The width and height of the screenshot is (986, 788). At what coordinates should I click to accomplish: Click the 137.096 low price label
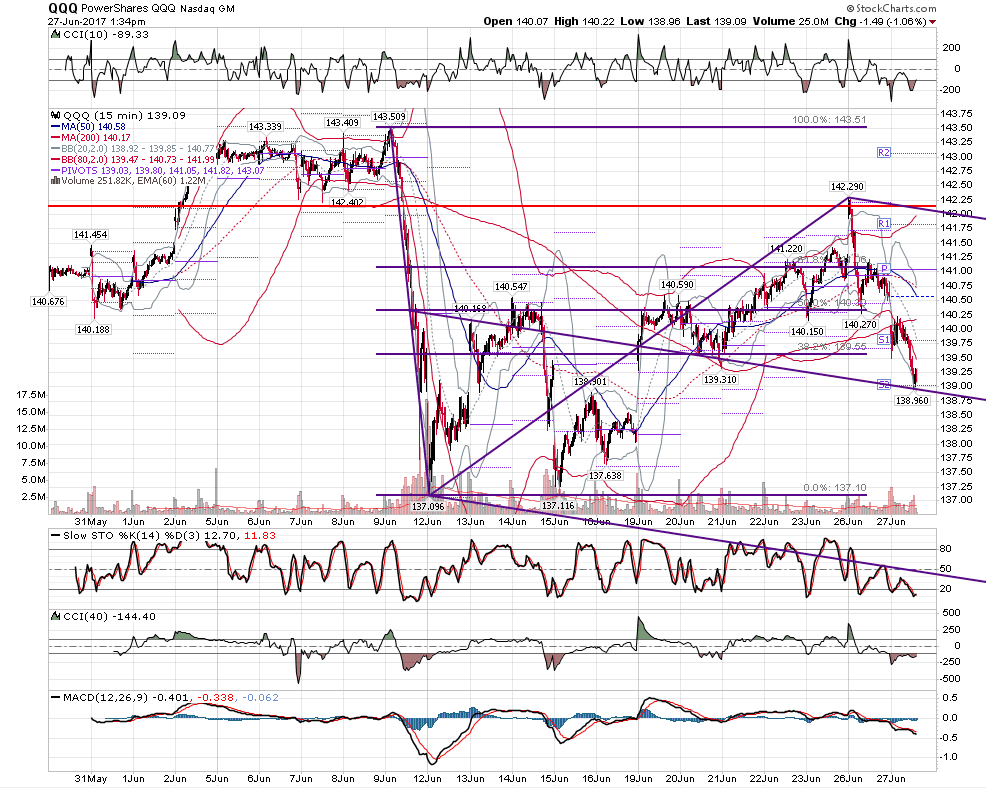428,506
